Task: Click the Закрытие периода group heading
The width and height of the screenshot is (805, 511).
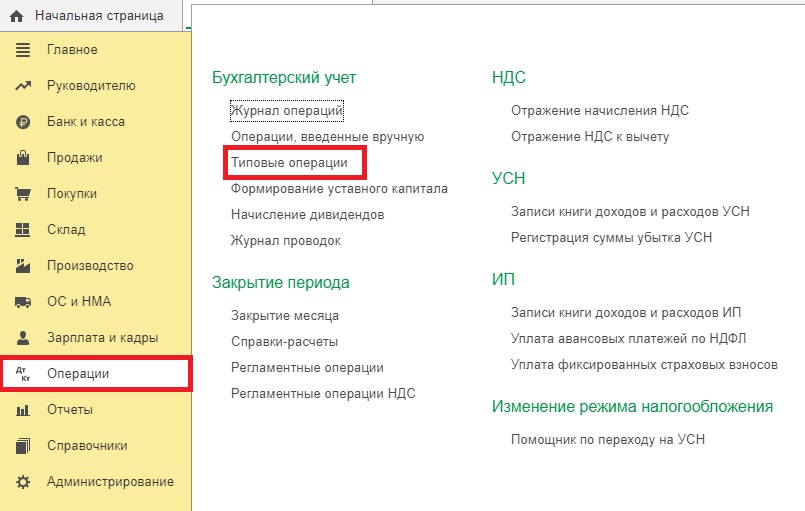Action: point(281,282)
